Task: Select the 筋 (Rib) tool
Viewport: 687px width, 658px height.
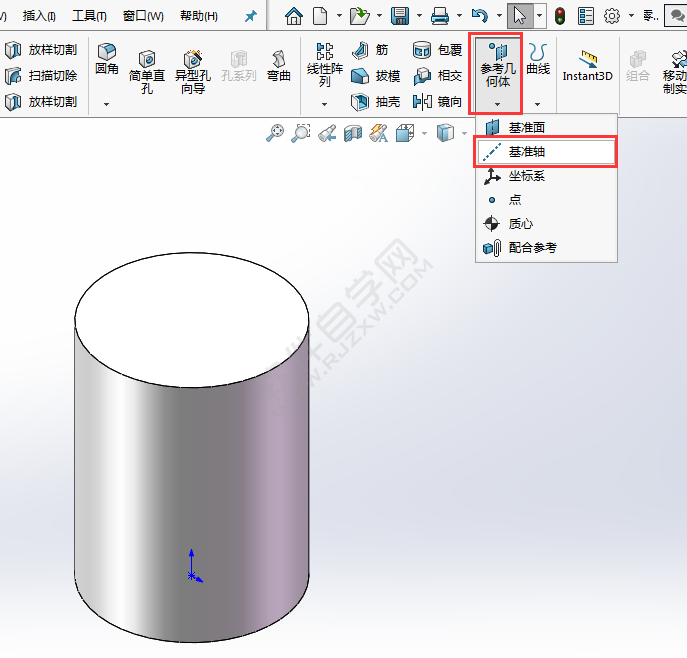Action: (x=370, y=50)
